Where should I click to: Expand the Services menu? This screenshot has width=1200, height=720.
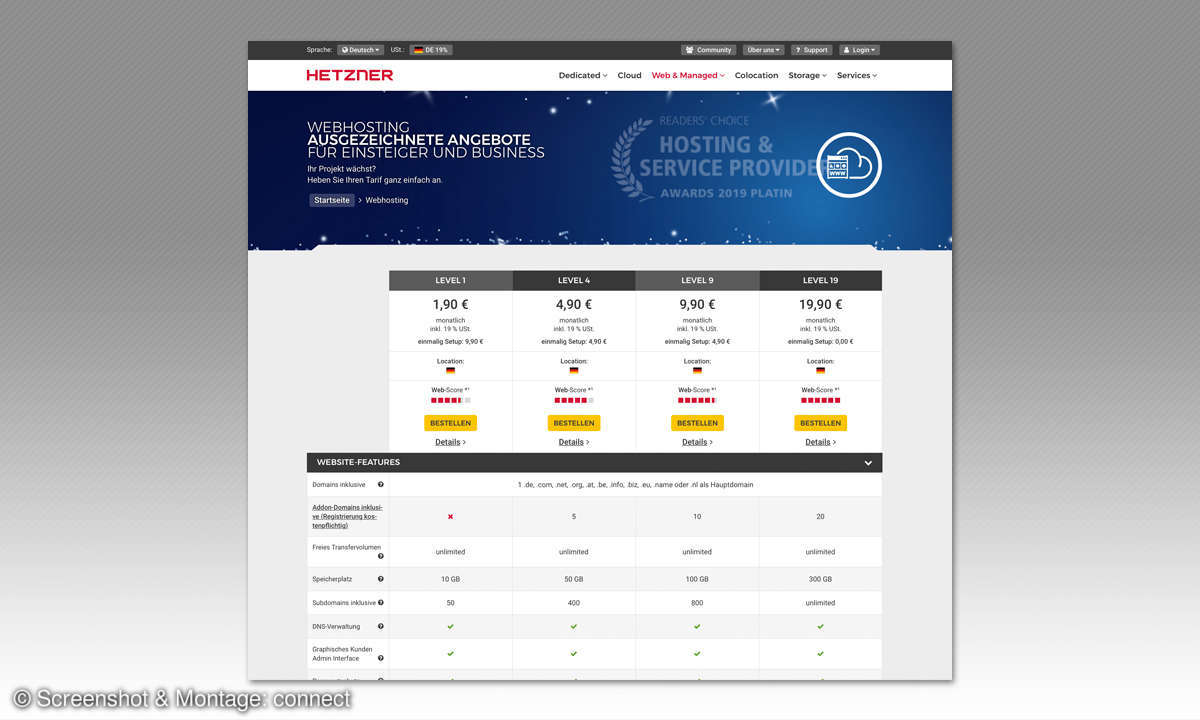tap(857, 75)
